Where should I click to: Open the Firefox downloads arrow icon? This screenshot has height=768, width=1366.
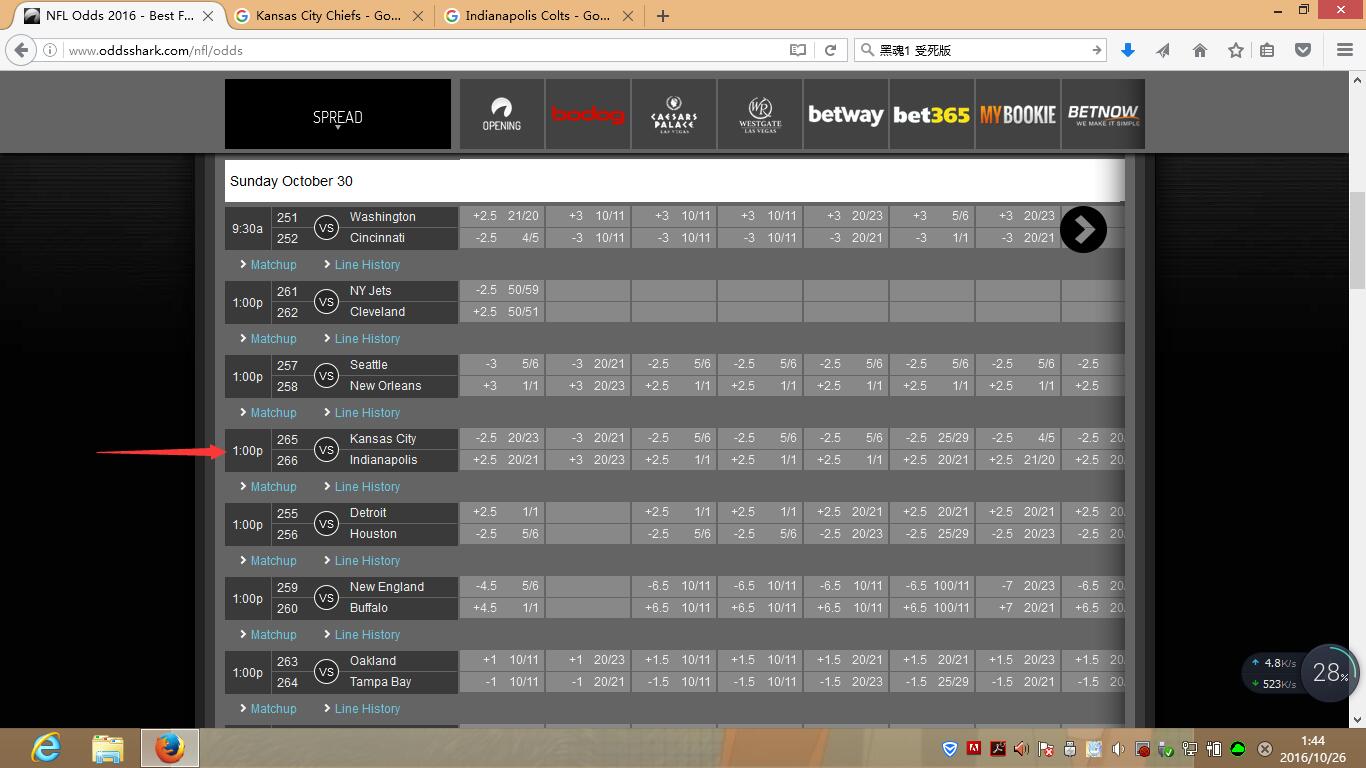click(1128, 50)
